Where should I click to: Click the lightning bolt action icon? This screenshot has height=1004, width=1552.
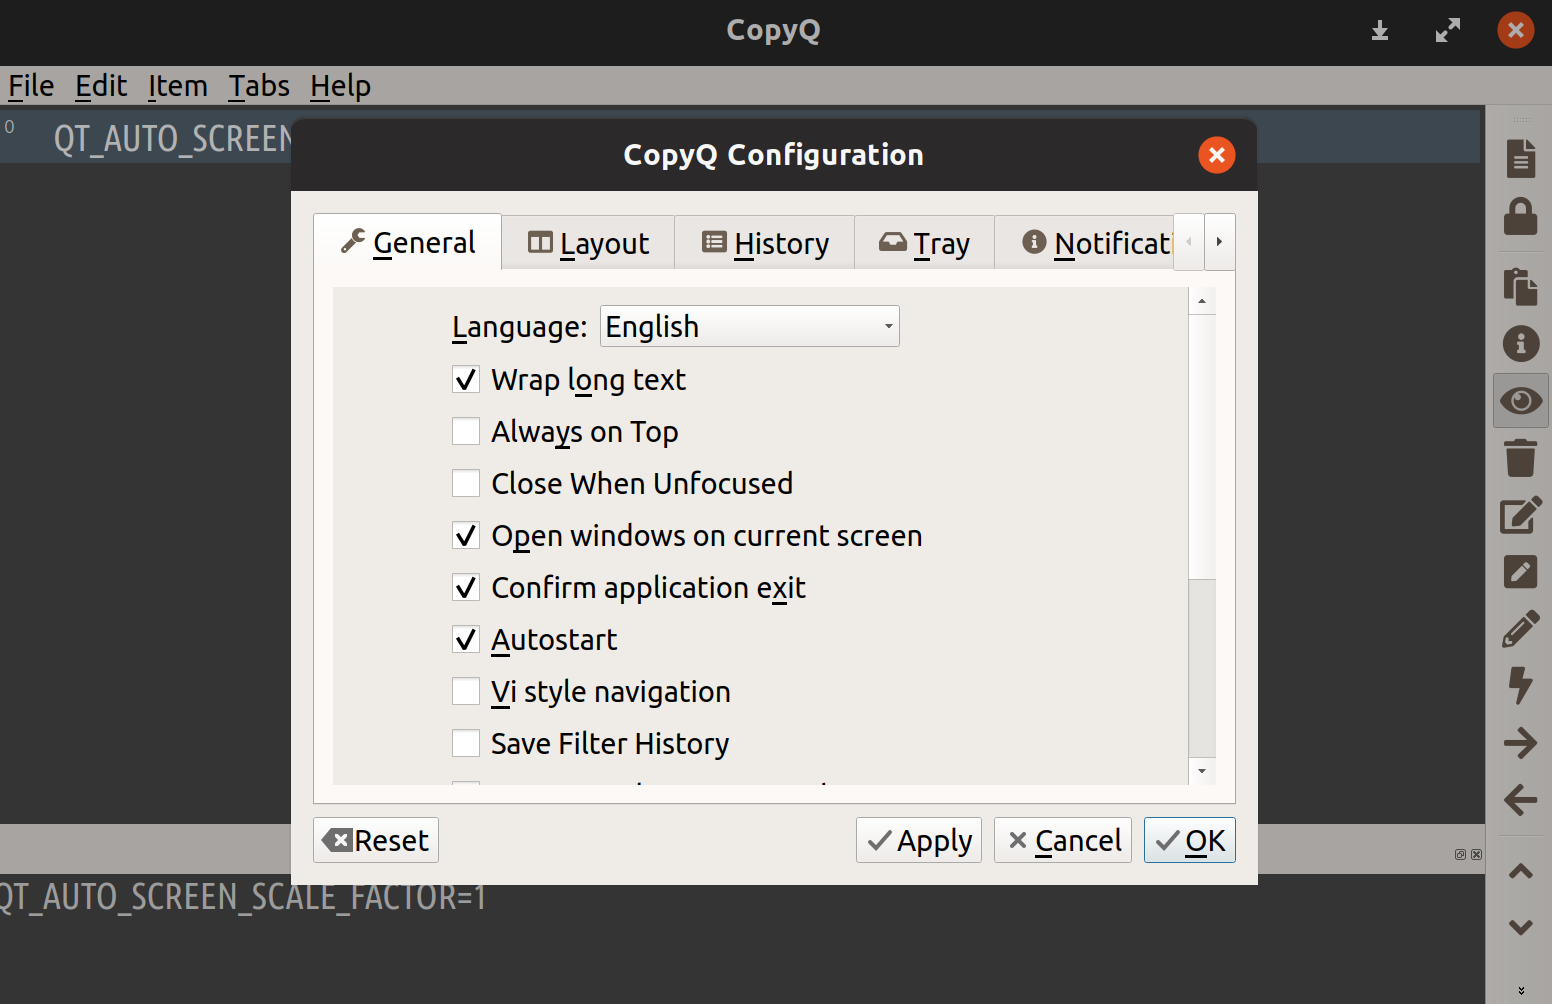point(1520,686)
